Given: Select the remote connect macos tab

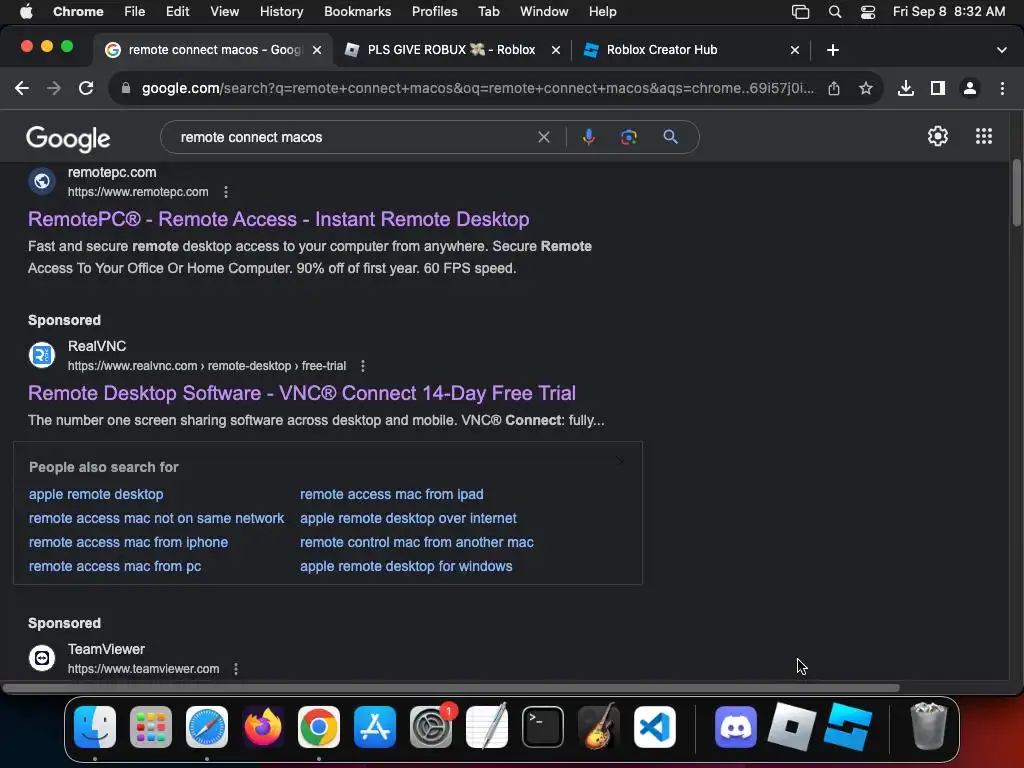Looking at the screenshot, I should point(214,50).
